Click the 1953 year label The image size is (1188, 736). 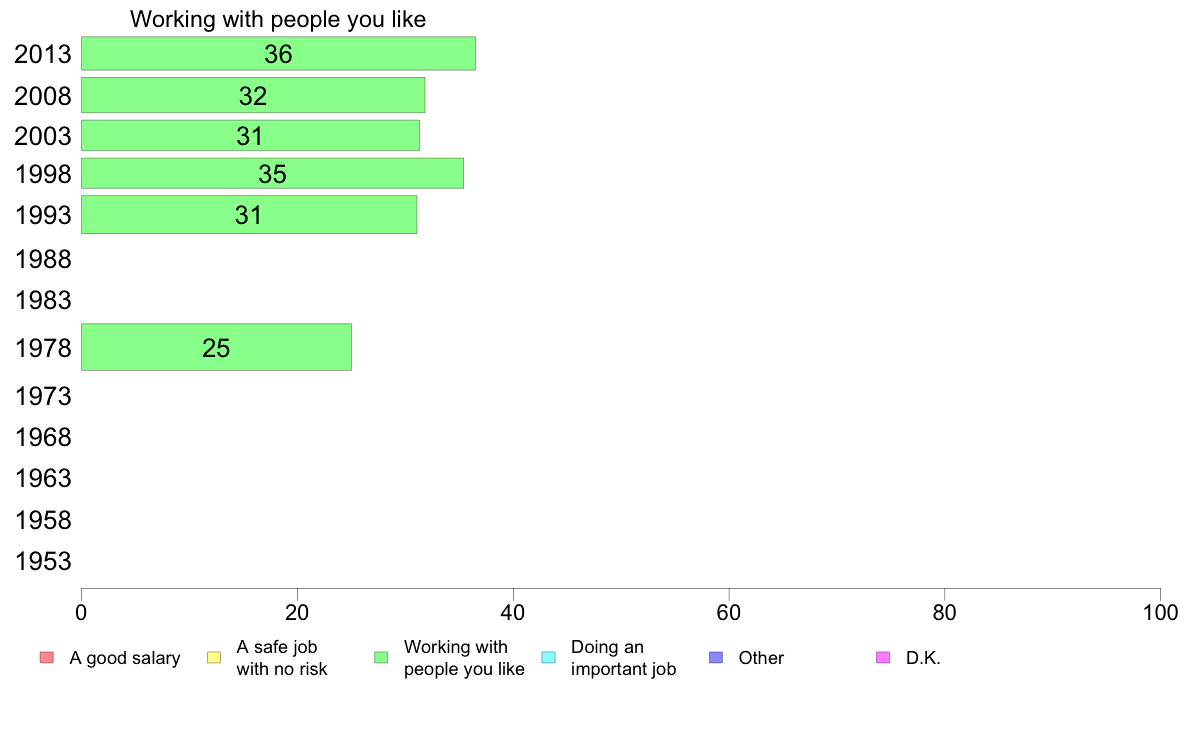pyautogui.click(x=43, y=561)
